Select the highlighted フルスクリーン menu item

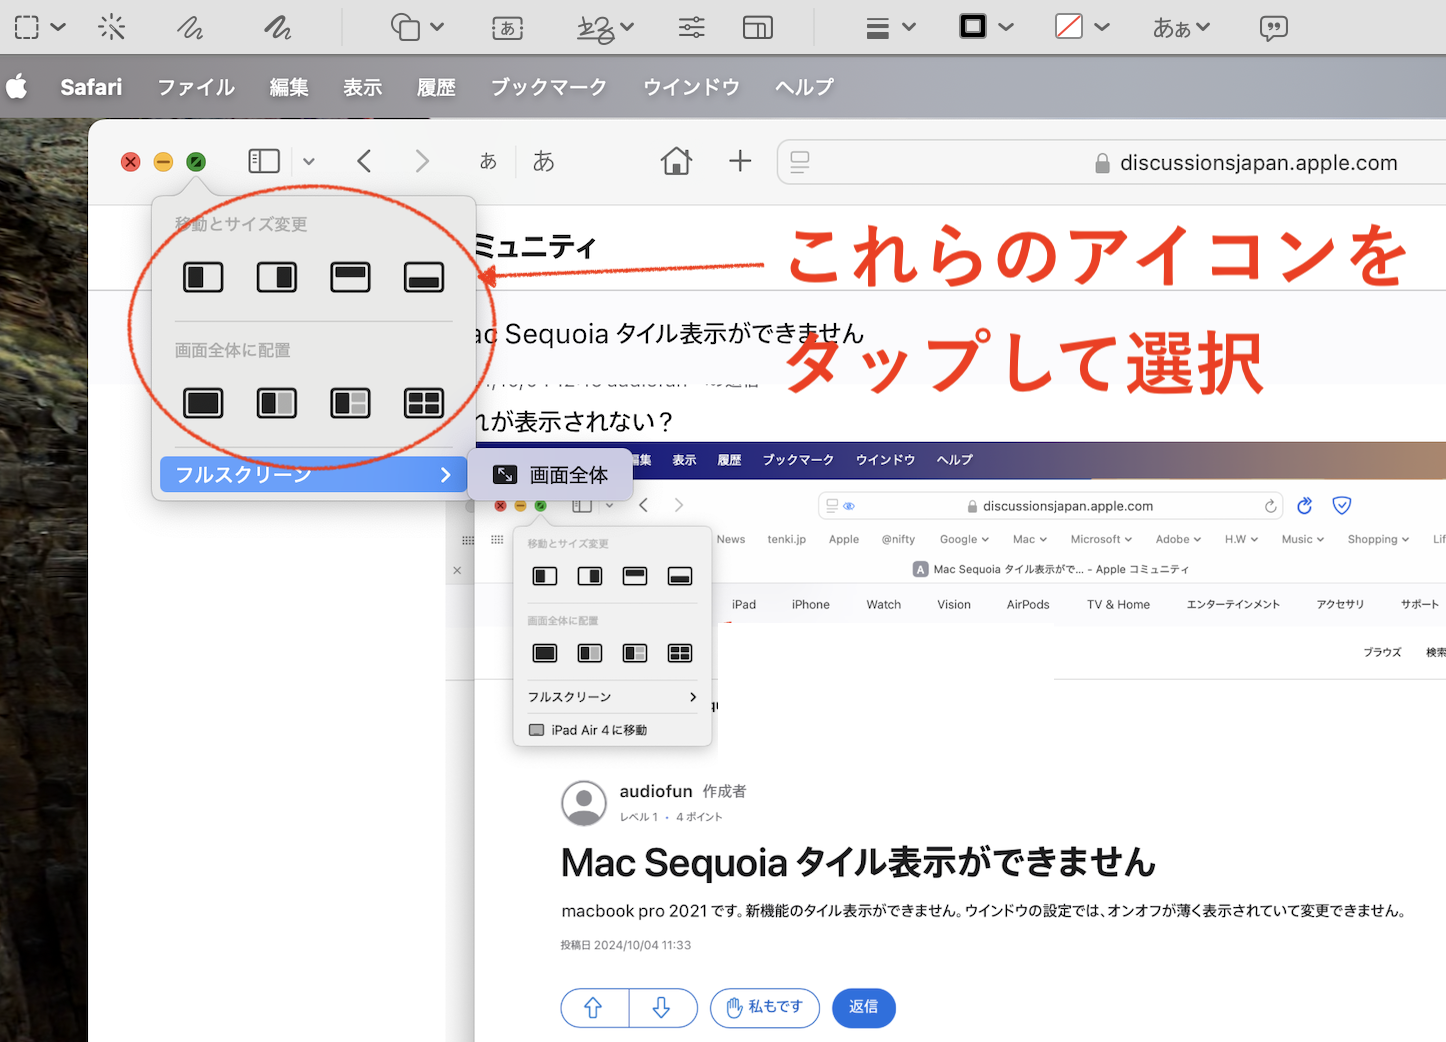point(313,475)
